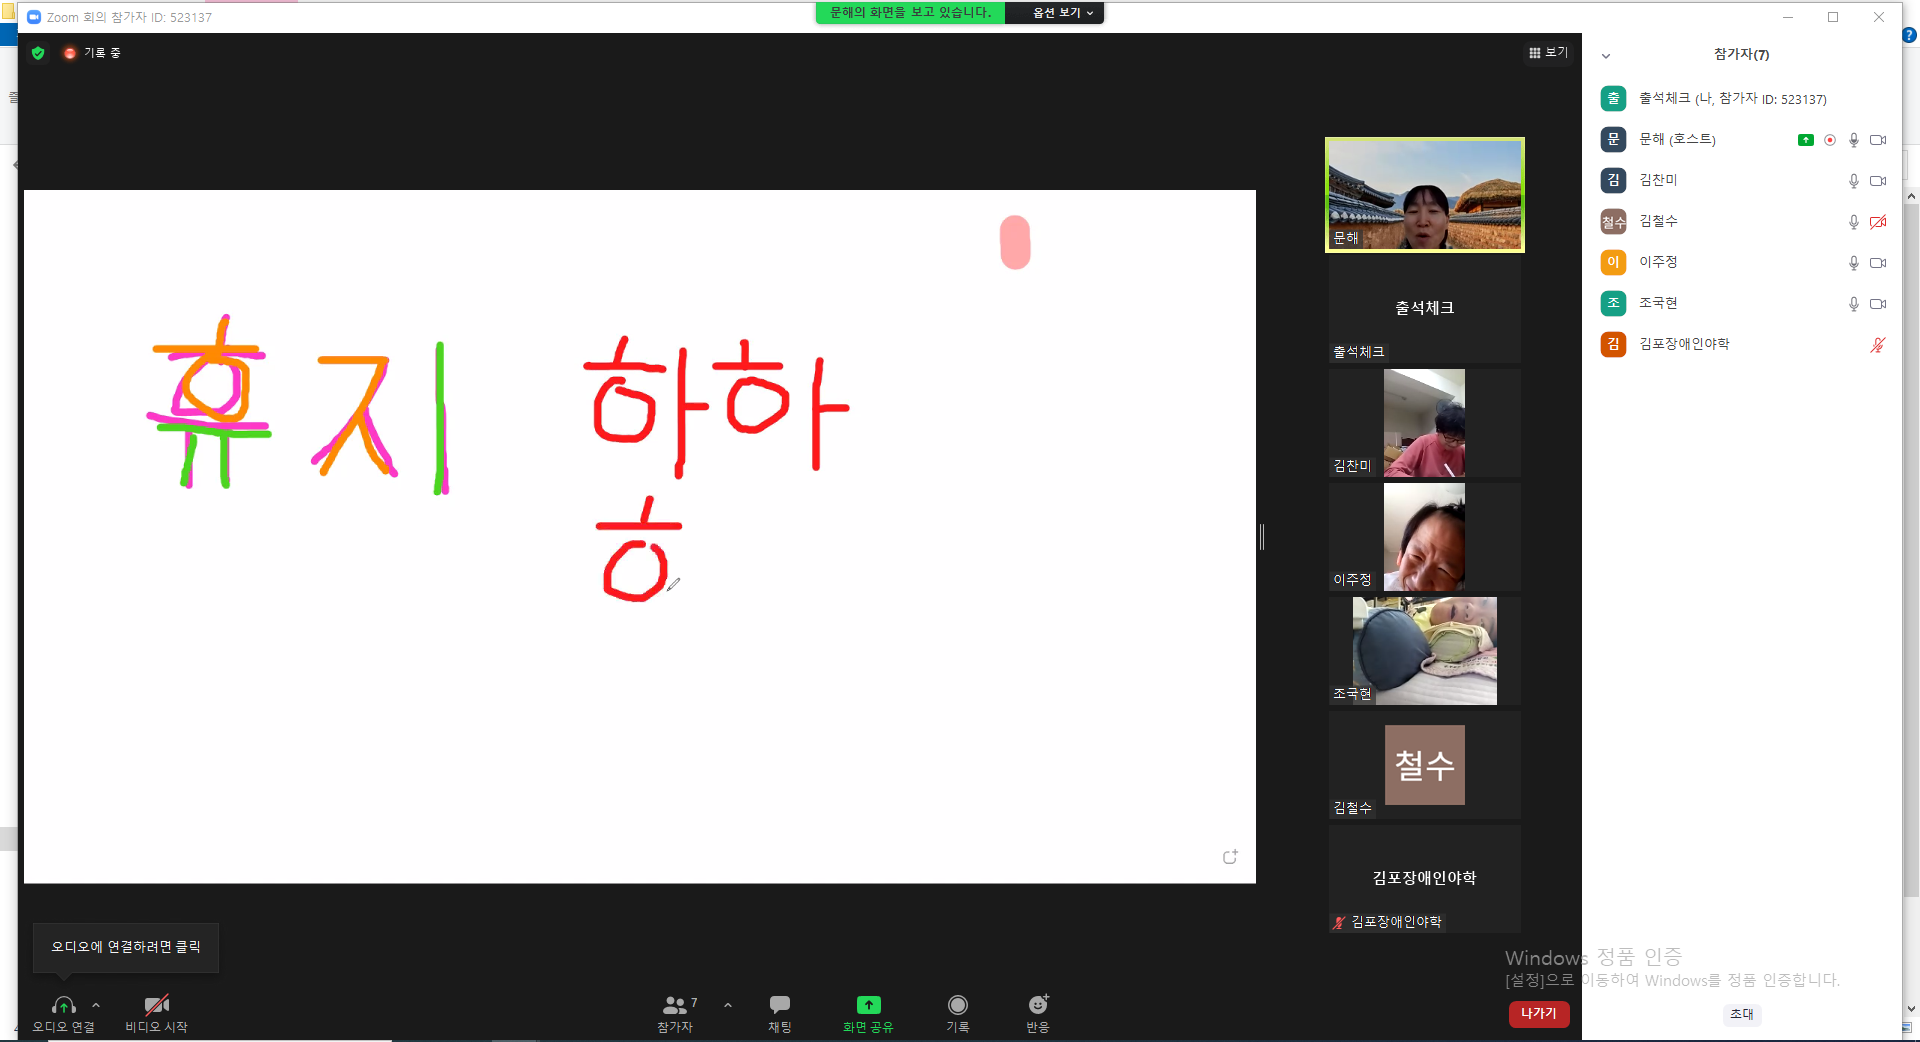Click the view (보기) grid icon

coord(1535,53)
